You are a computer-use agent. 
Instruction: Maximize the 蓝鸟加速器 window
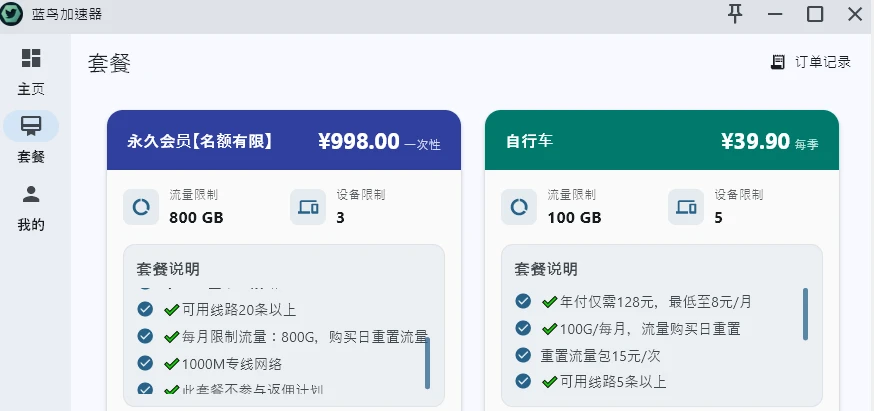pos(815,13)
